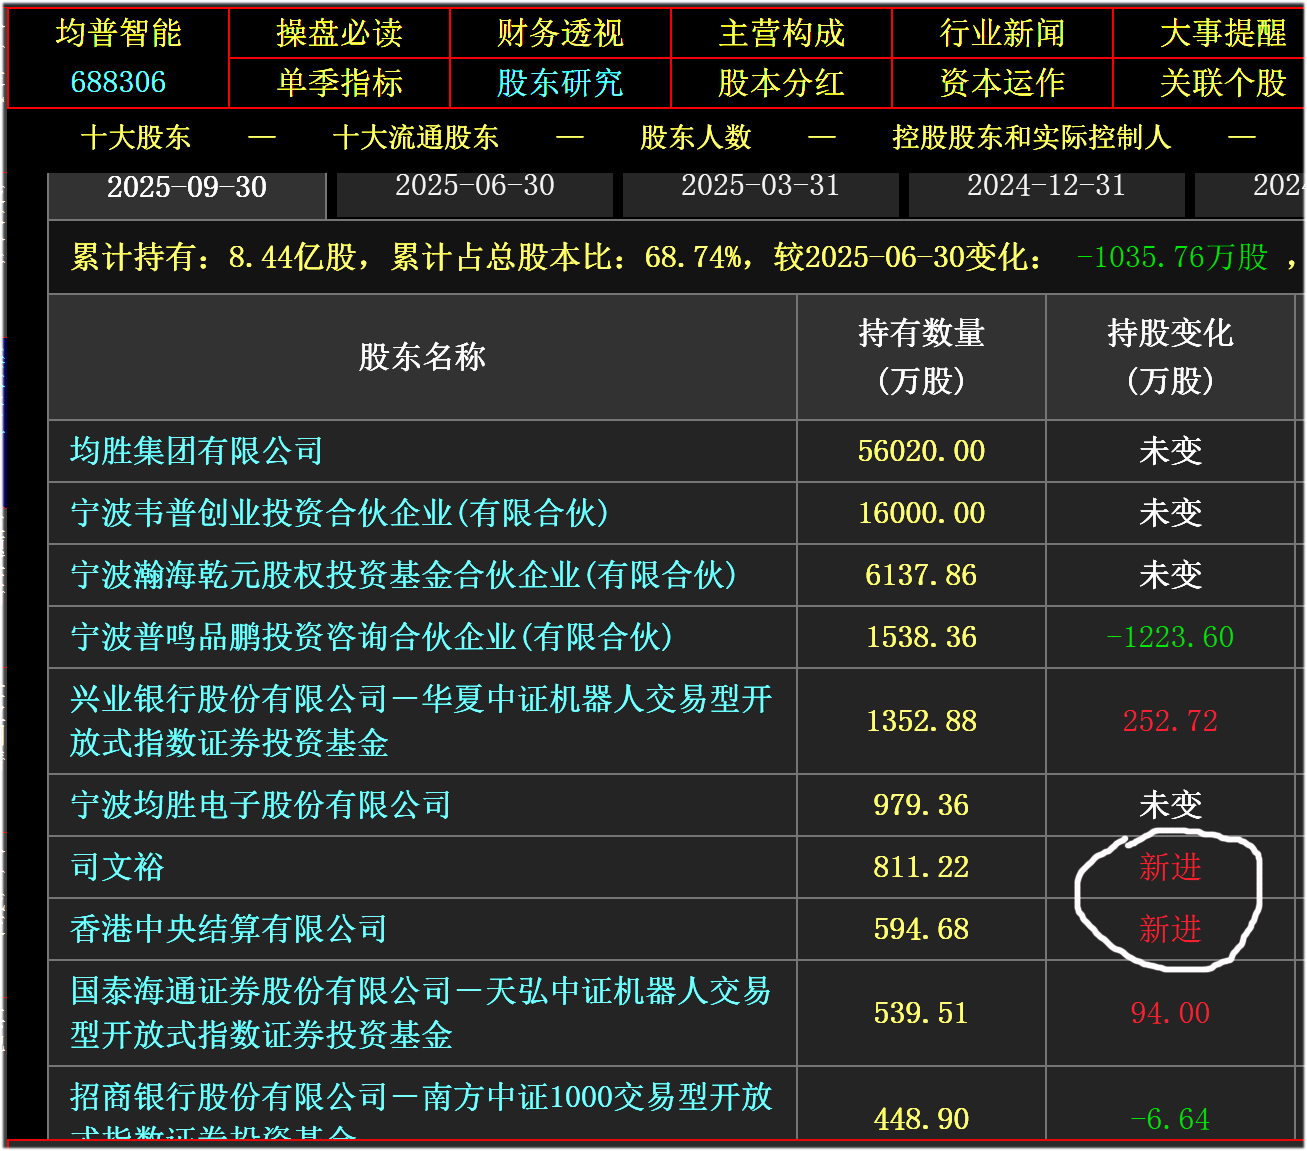1307x1151 pixels.
Task: Click holding value 16000.00
Action: coord(921,513)
